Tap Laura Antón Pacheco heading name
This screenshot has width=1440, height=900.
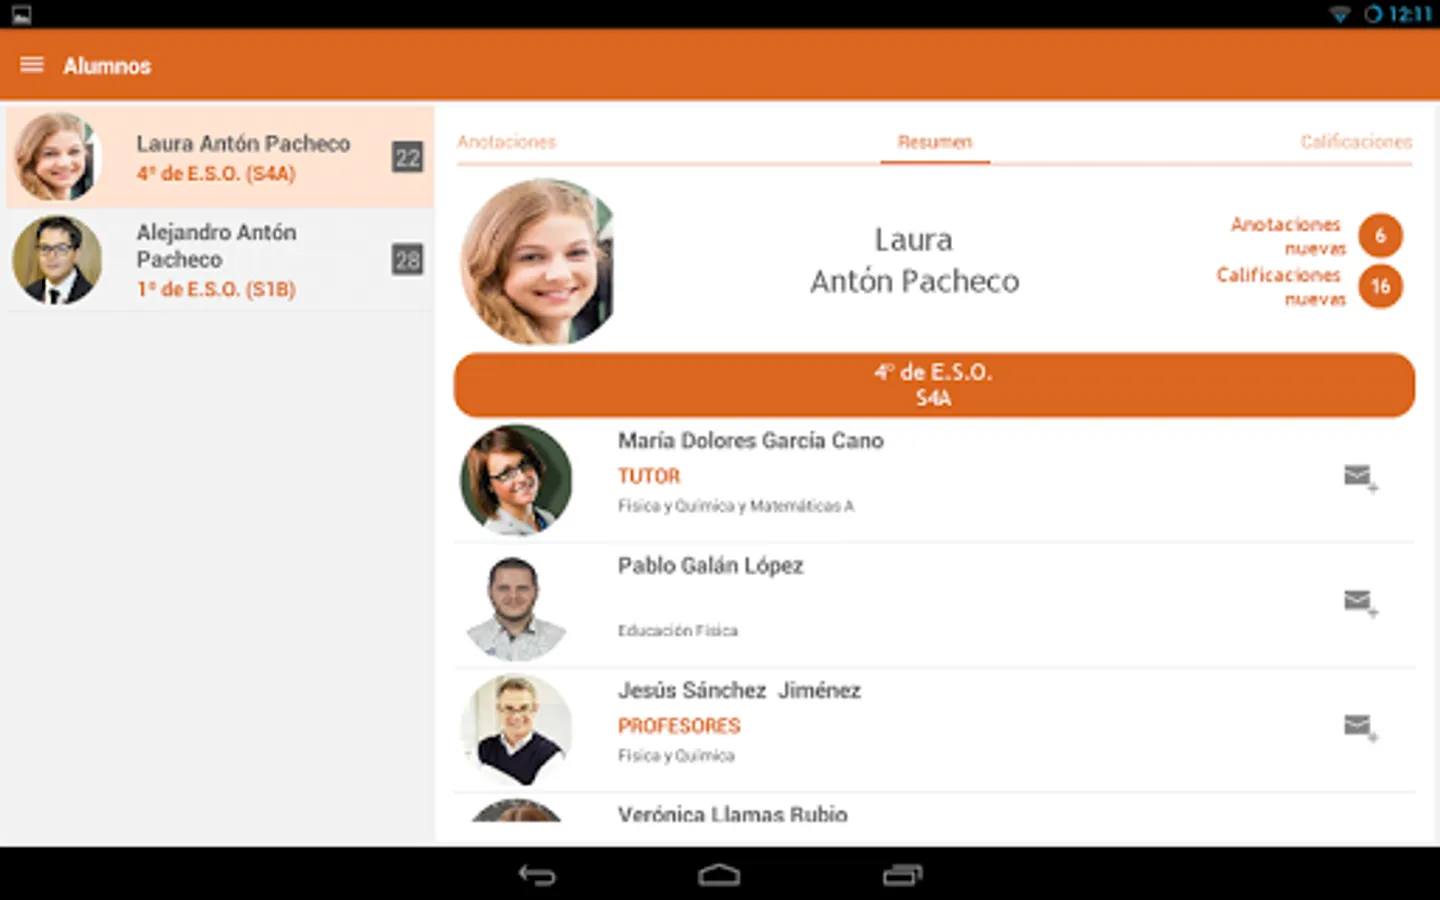pyautogui.click(x=914, y=261)
